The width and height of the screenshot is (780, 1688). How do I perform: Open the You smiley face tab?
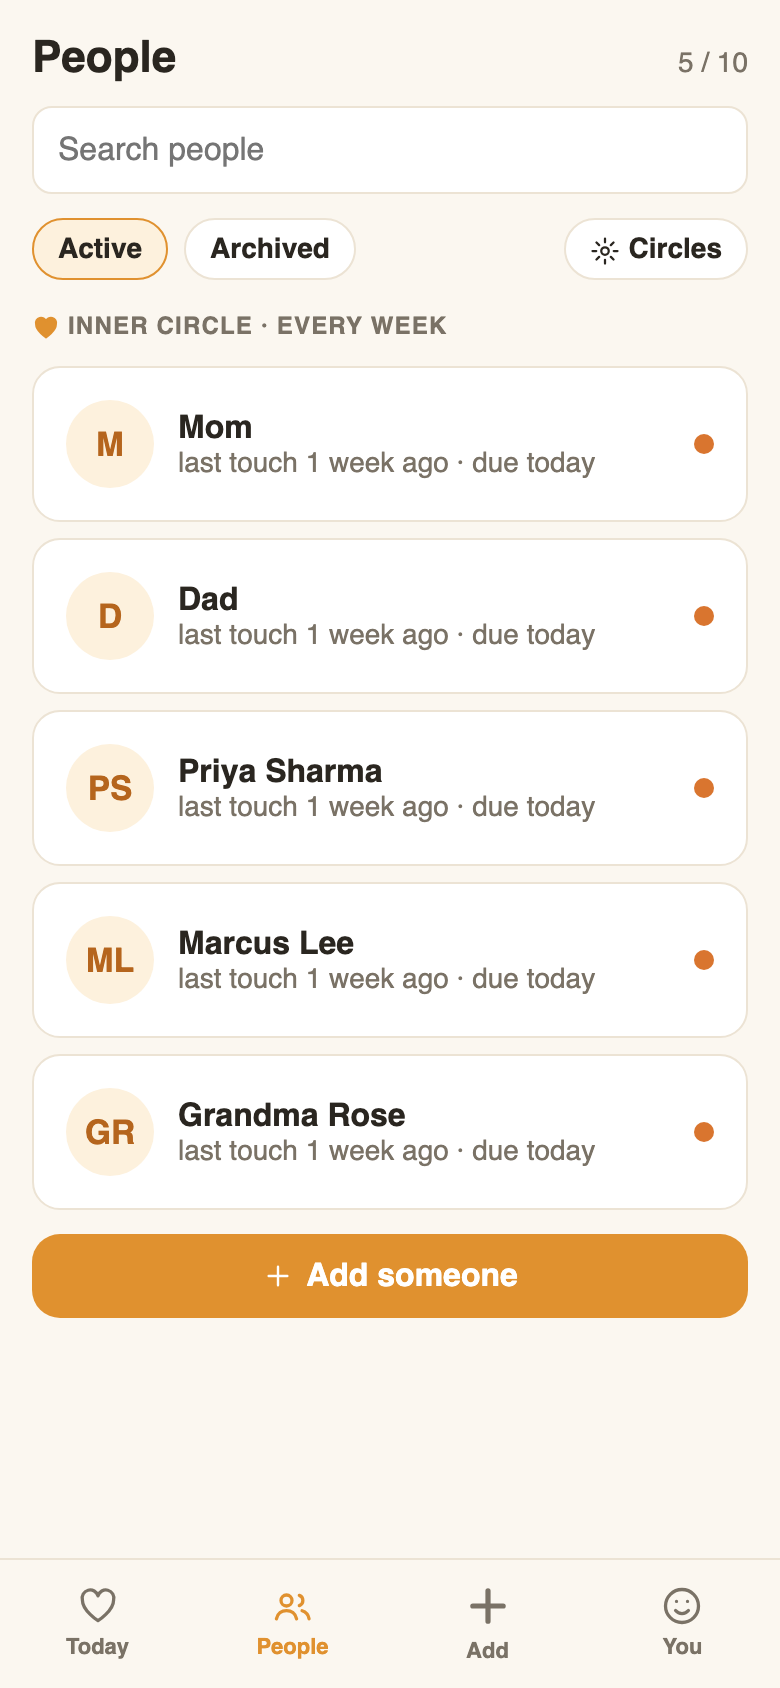point(682,1623)
